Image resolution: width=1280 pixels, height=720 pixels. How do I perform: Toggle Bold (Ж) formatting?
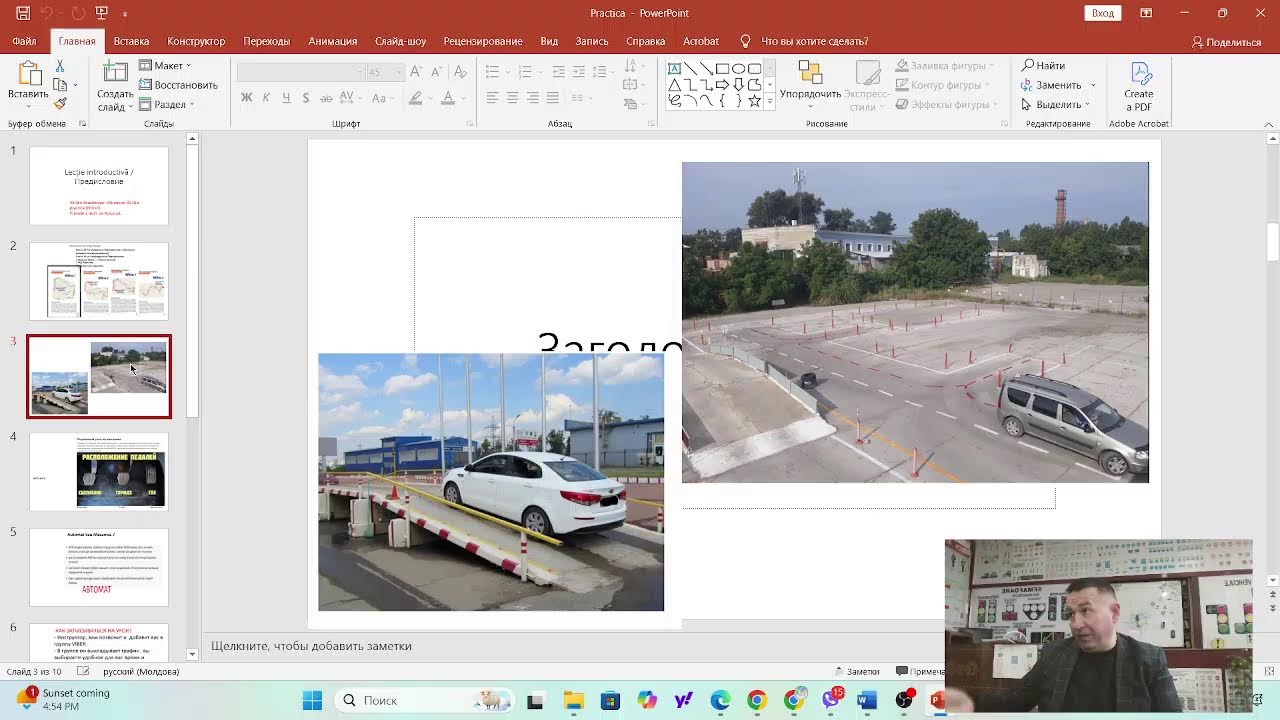coord(246,98)
